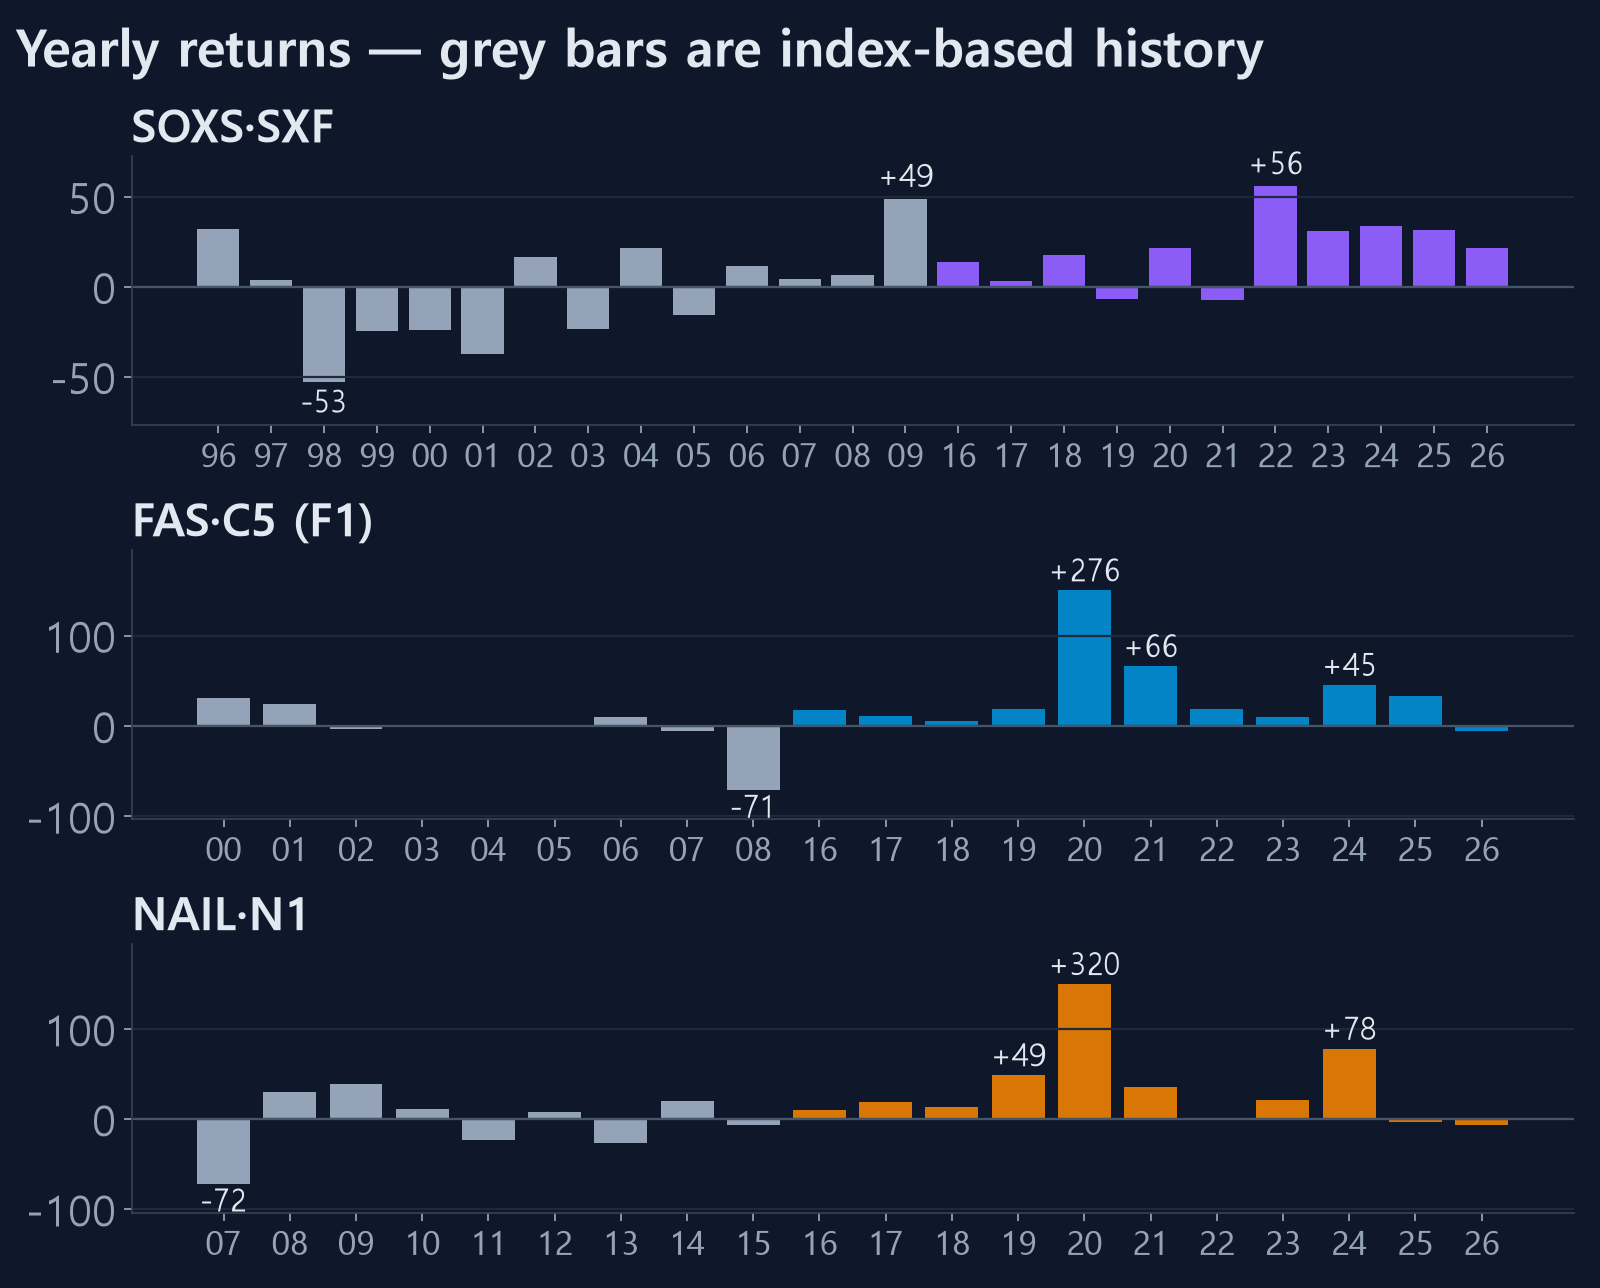The width and height of the screenshot is (1600, 1288).
Task: Click the blue 2025 bar in FAS chart
Action: (1415, 711)
